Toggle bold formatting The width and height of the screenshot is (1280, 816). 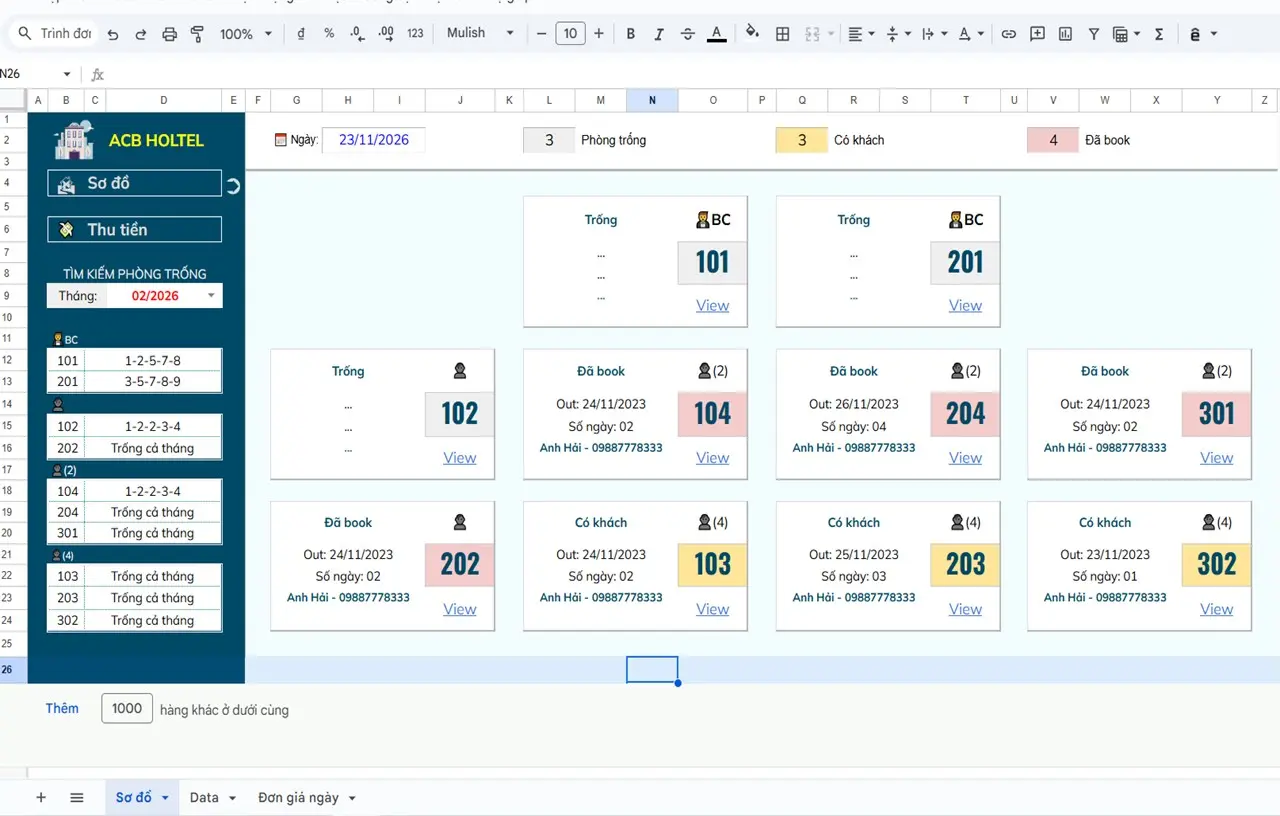[630, 34]
